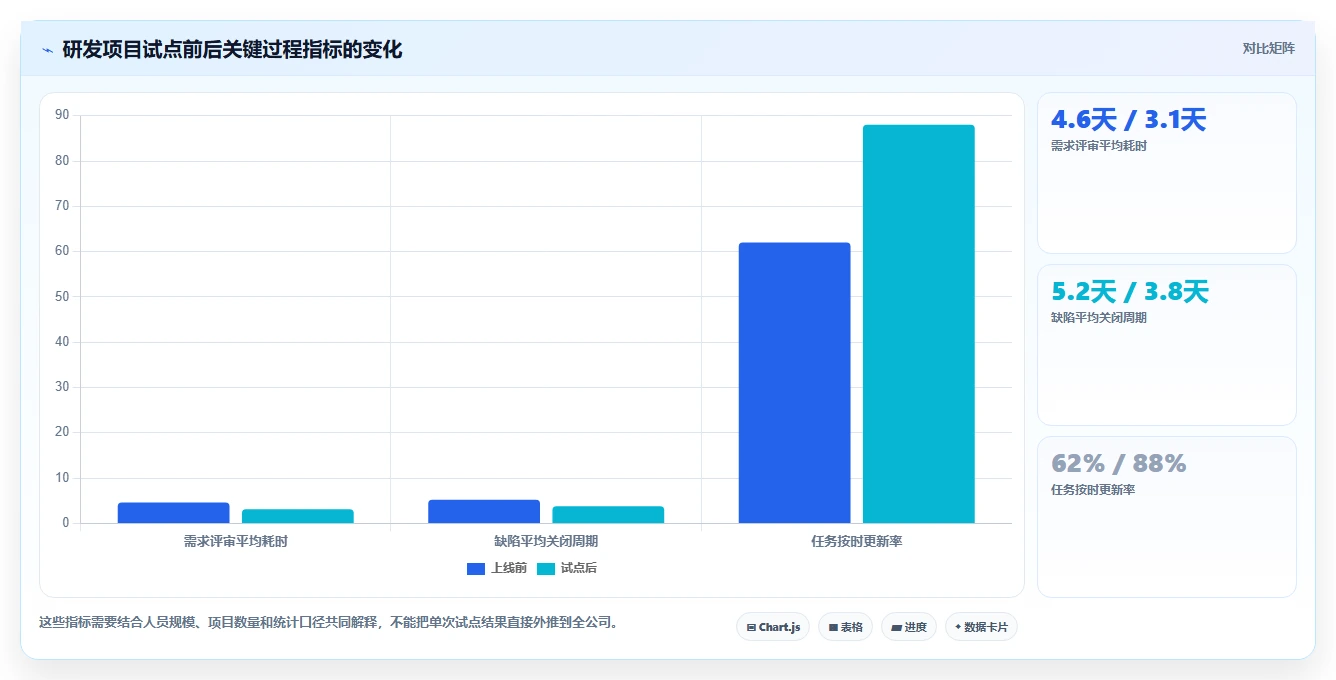The image size is (1336, 680).
Task: Toggle the 上线前 legend entry
Action: pyautogui.click(x=497, y=568)
